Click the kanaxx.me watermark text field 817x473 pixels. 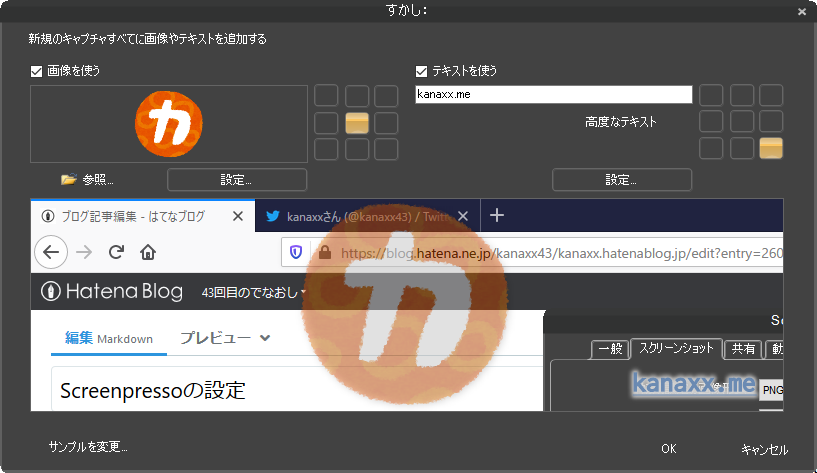[553, 94]
